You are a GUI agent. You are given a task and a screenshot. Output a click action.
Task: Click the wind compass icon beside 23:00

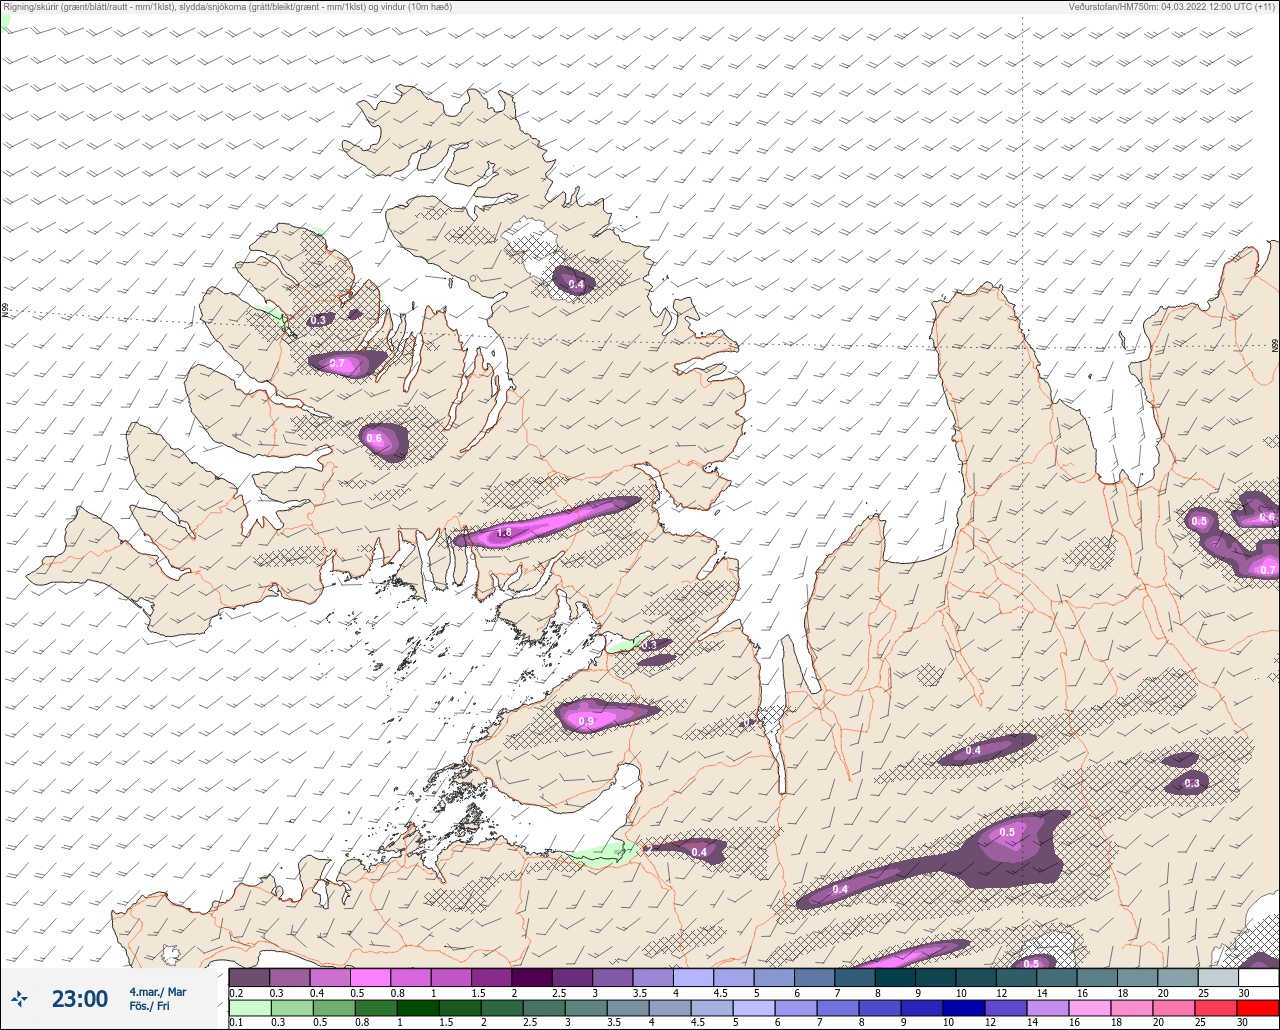pyautogui.click(x=20, y=998)
